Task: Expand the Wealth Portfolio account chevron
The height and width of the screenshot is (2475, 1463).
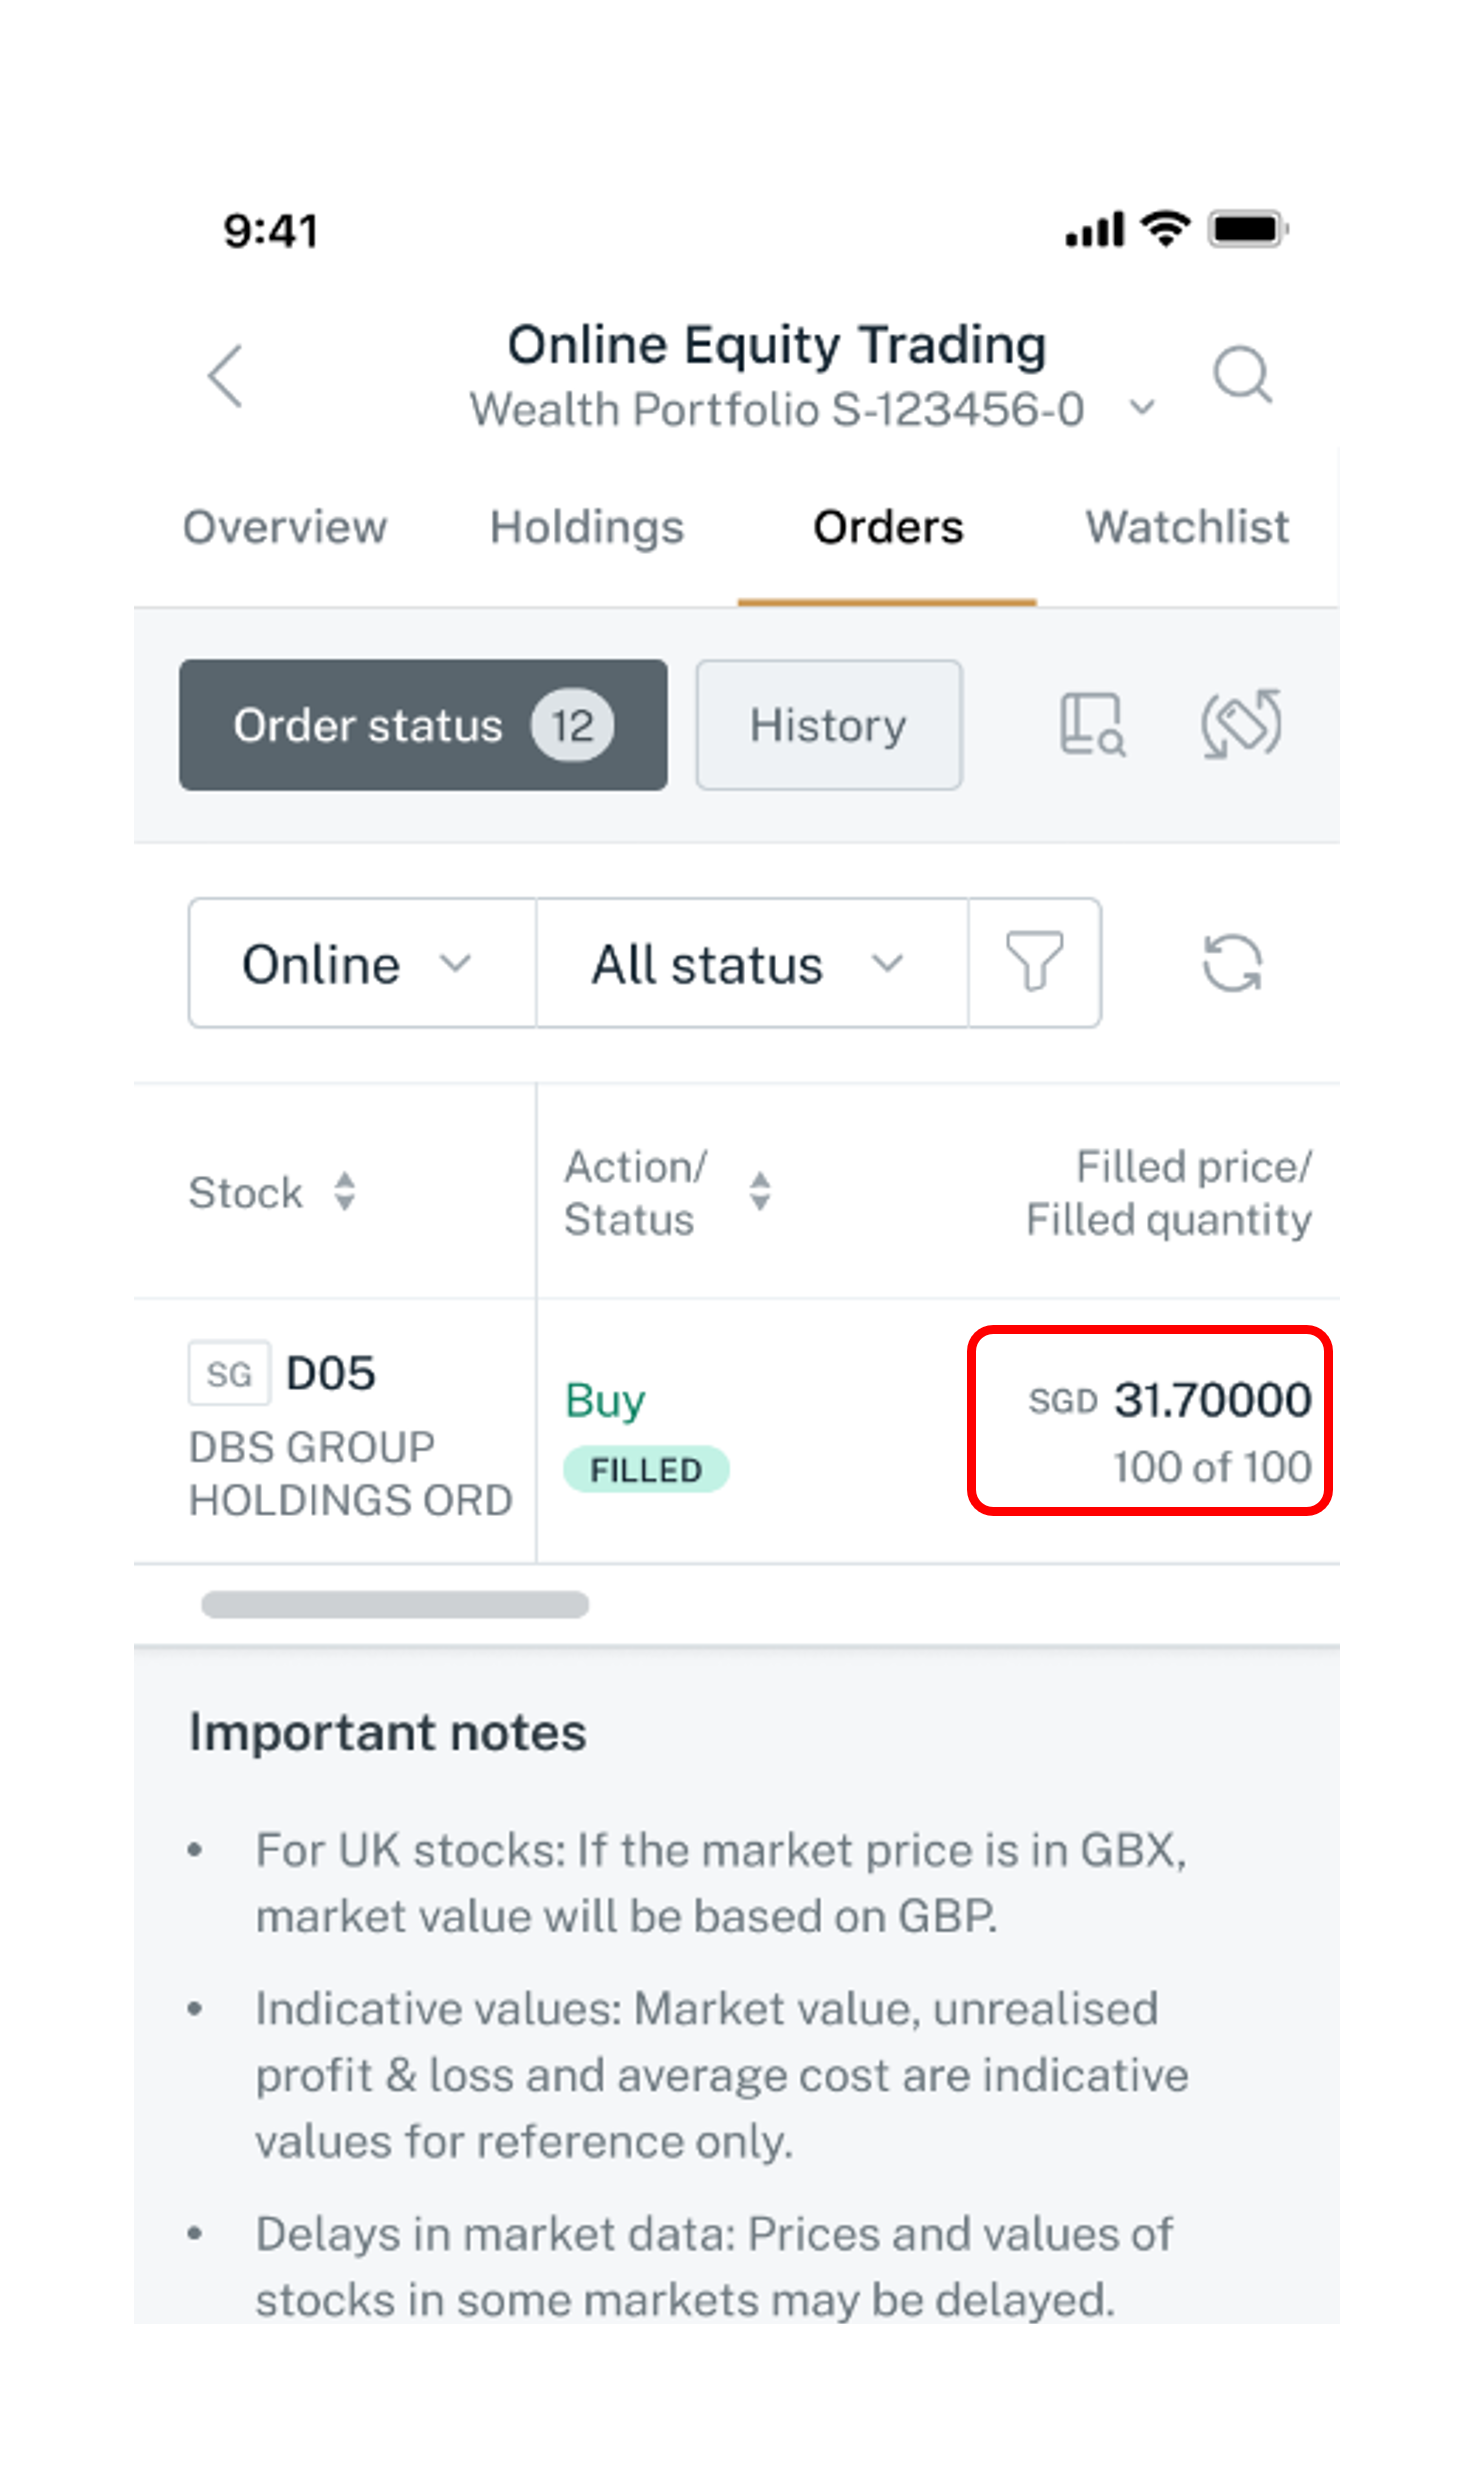Action: (x=1141, y=407)
